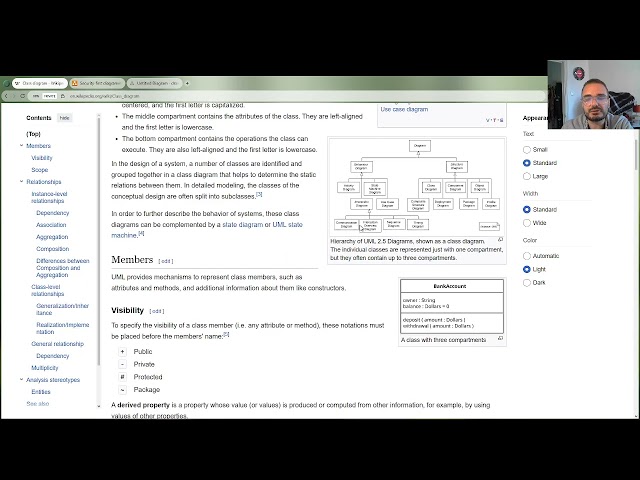640x480 pixels.
Task: Open the UML state machine link
Action: [207, 230]
